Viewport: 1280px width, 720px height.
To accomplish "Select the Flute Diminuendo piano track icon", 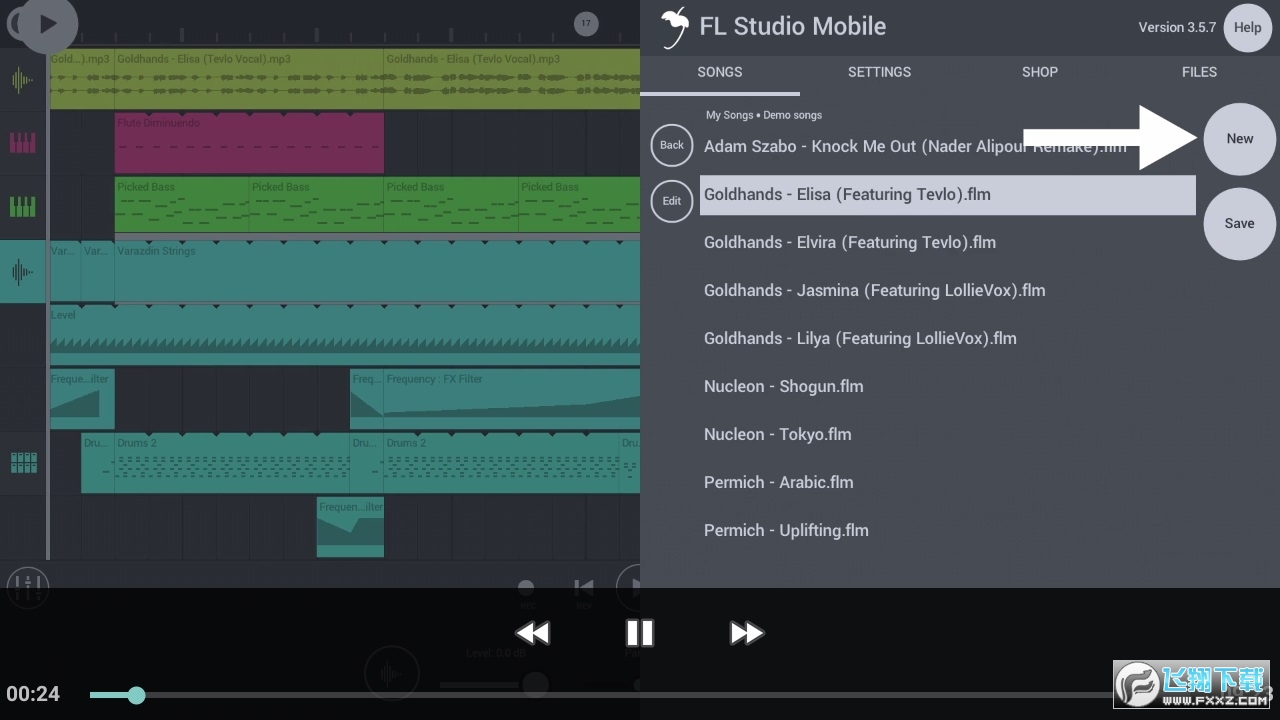I will (22, 143).
